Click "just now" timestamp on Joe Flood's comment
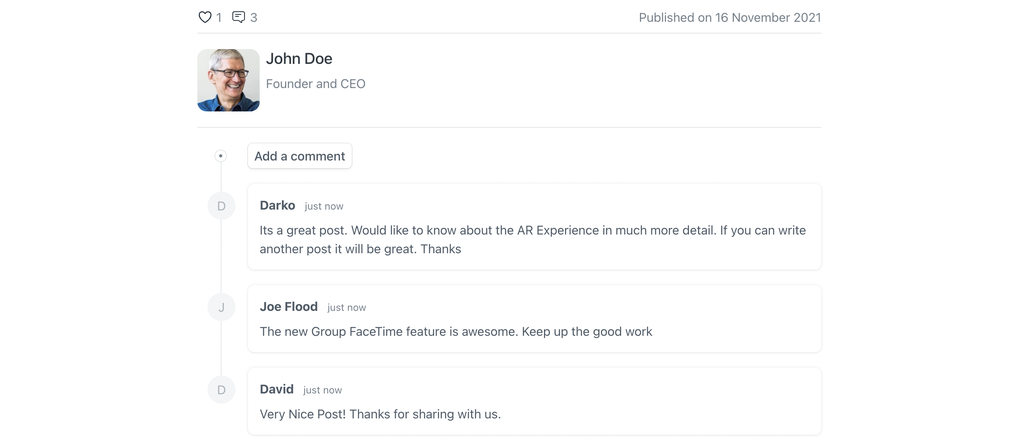 pos(347,307)
